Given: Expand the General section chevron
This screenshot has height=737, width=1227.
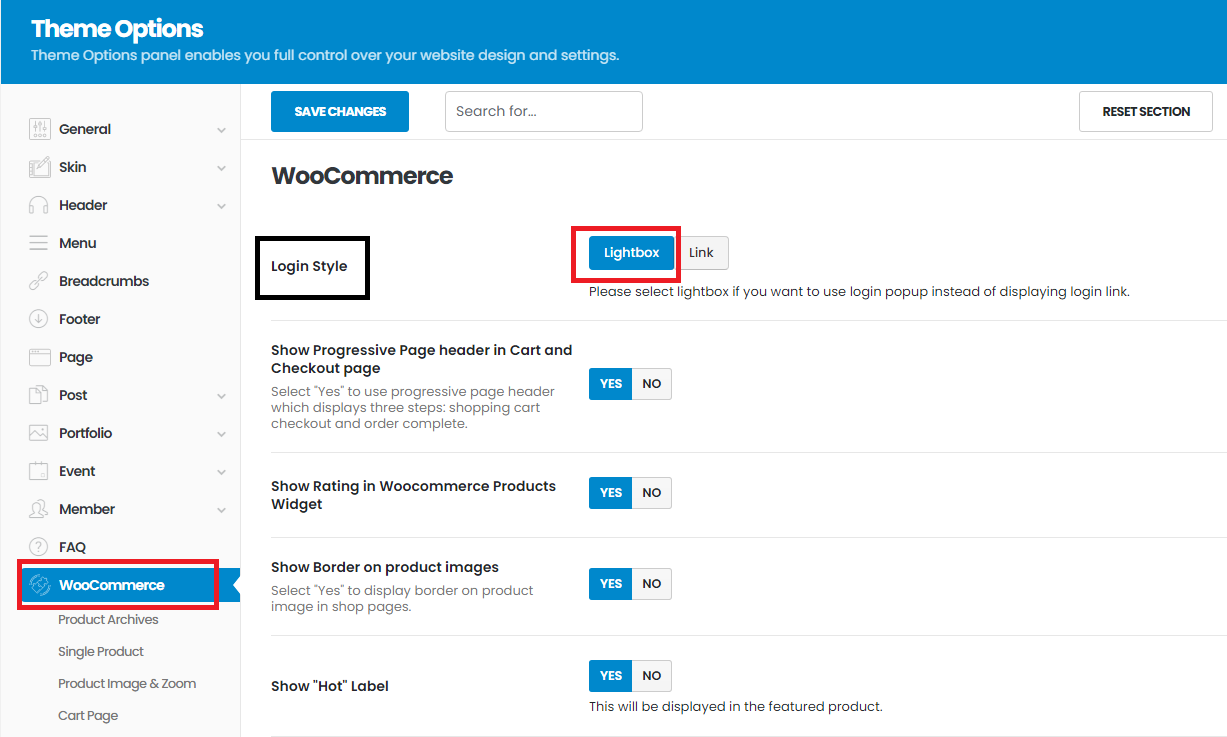Looking at the screenshot, I should (x=221, y=130).
